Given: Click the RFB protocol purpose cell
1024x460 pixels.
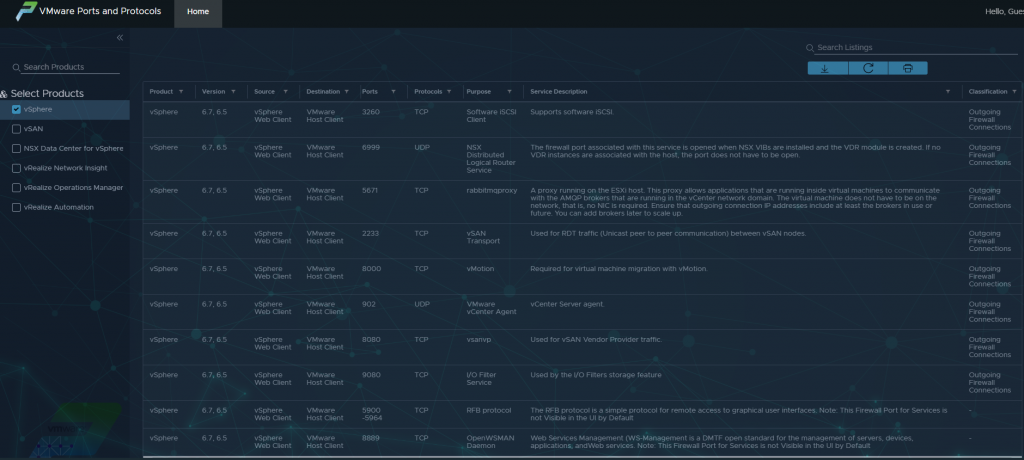Looking at the screenshot, I should pos(488,410).
